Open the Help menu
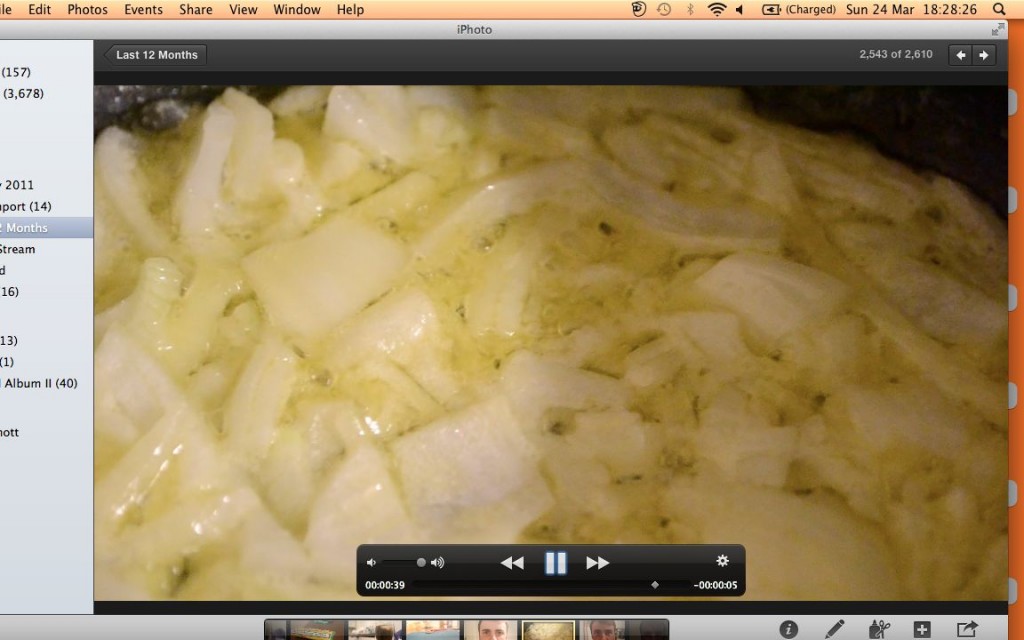This screenshot has width=1024, height=640. tap(350, 9)
